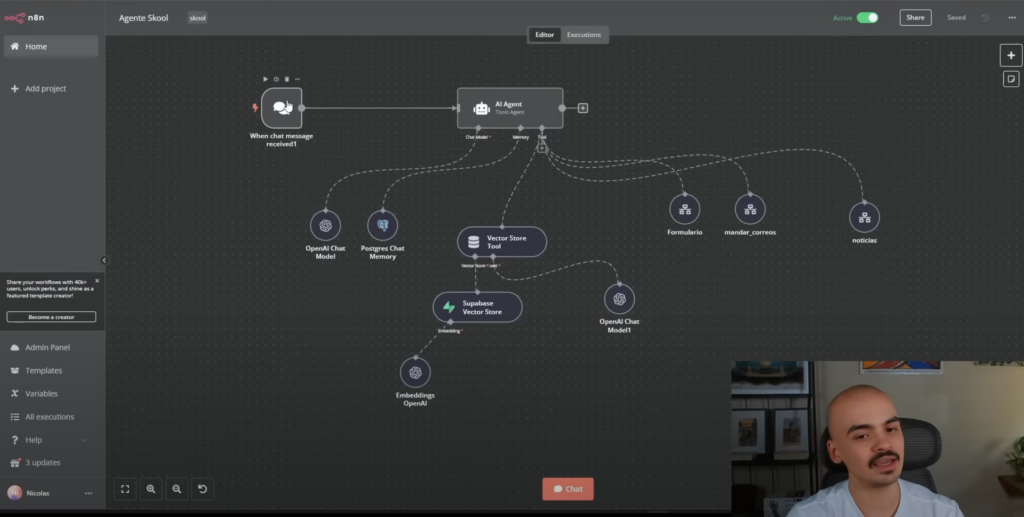Screen dimensions: 1024x517
Task: Select the Postgres Chat Memory node
Action: pos(382,225)
